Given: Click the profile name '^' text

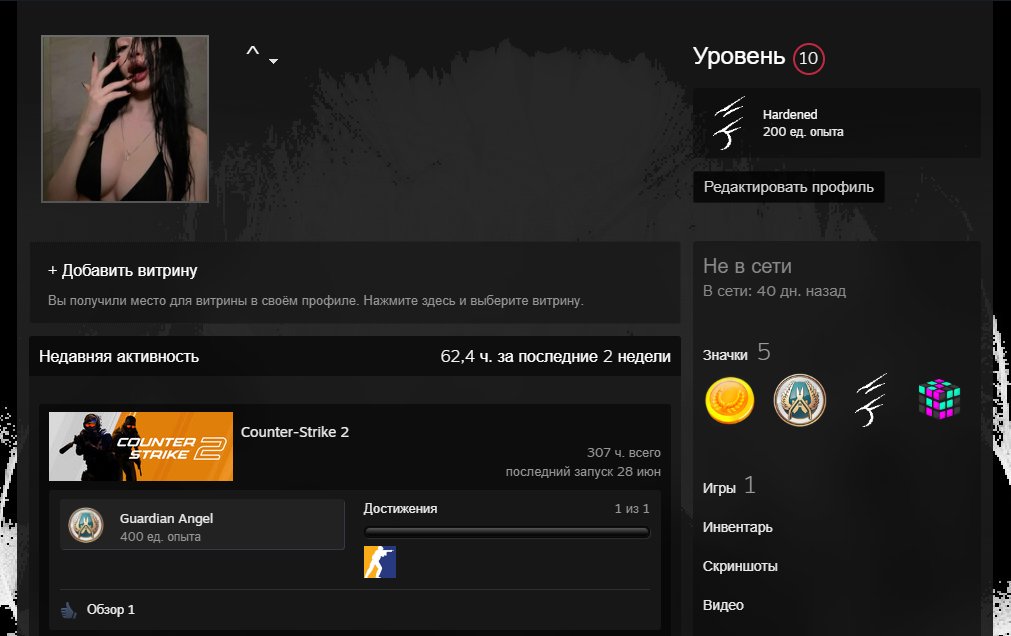Looking at the screenshot, I should click(x=253, y=52).
